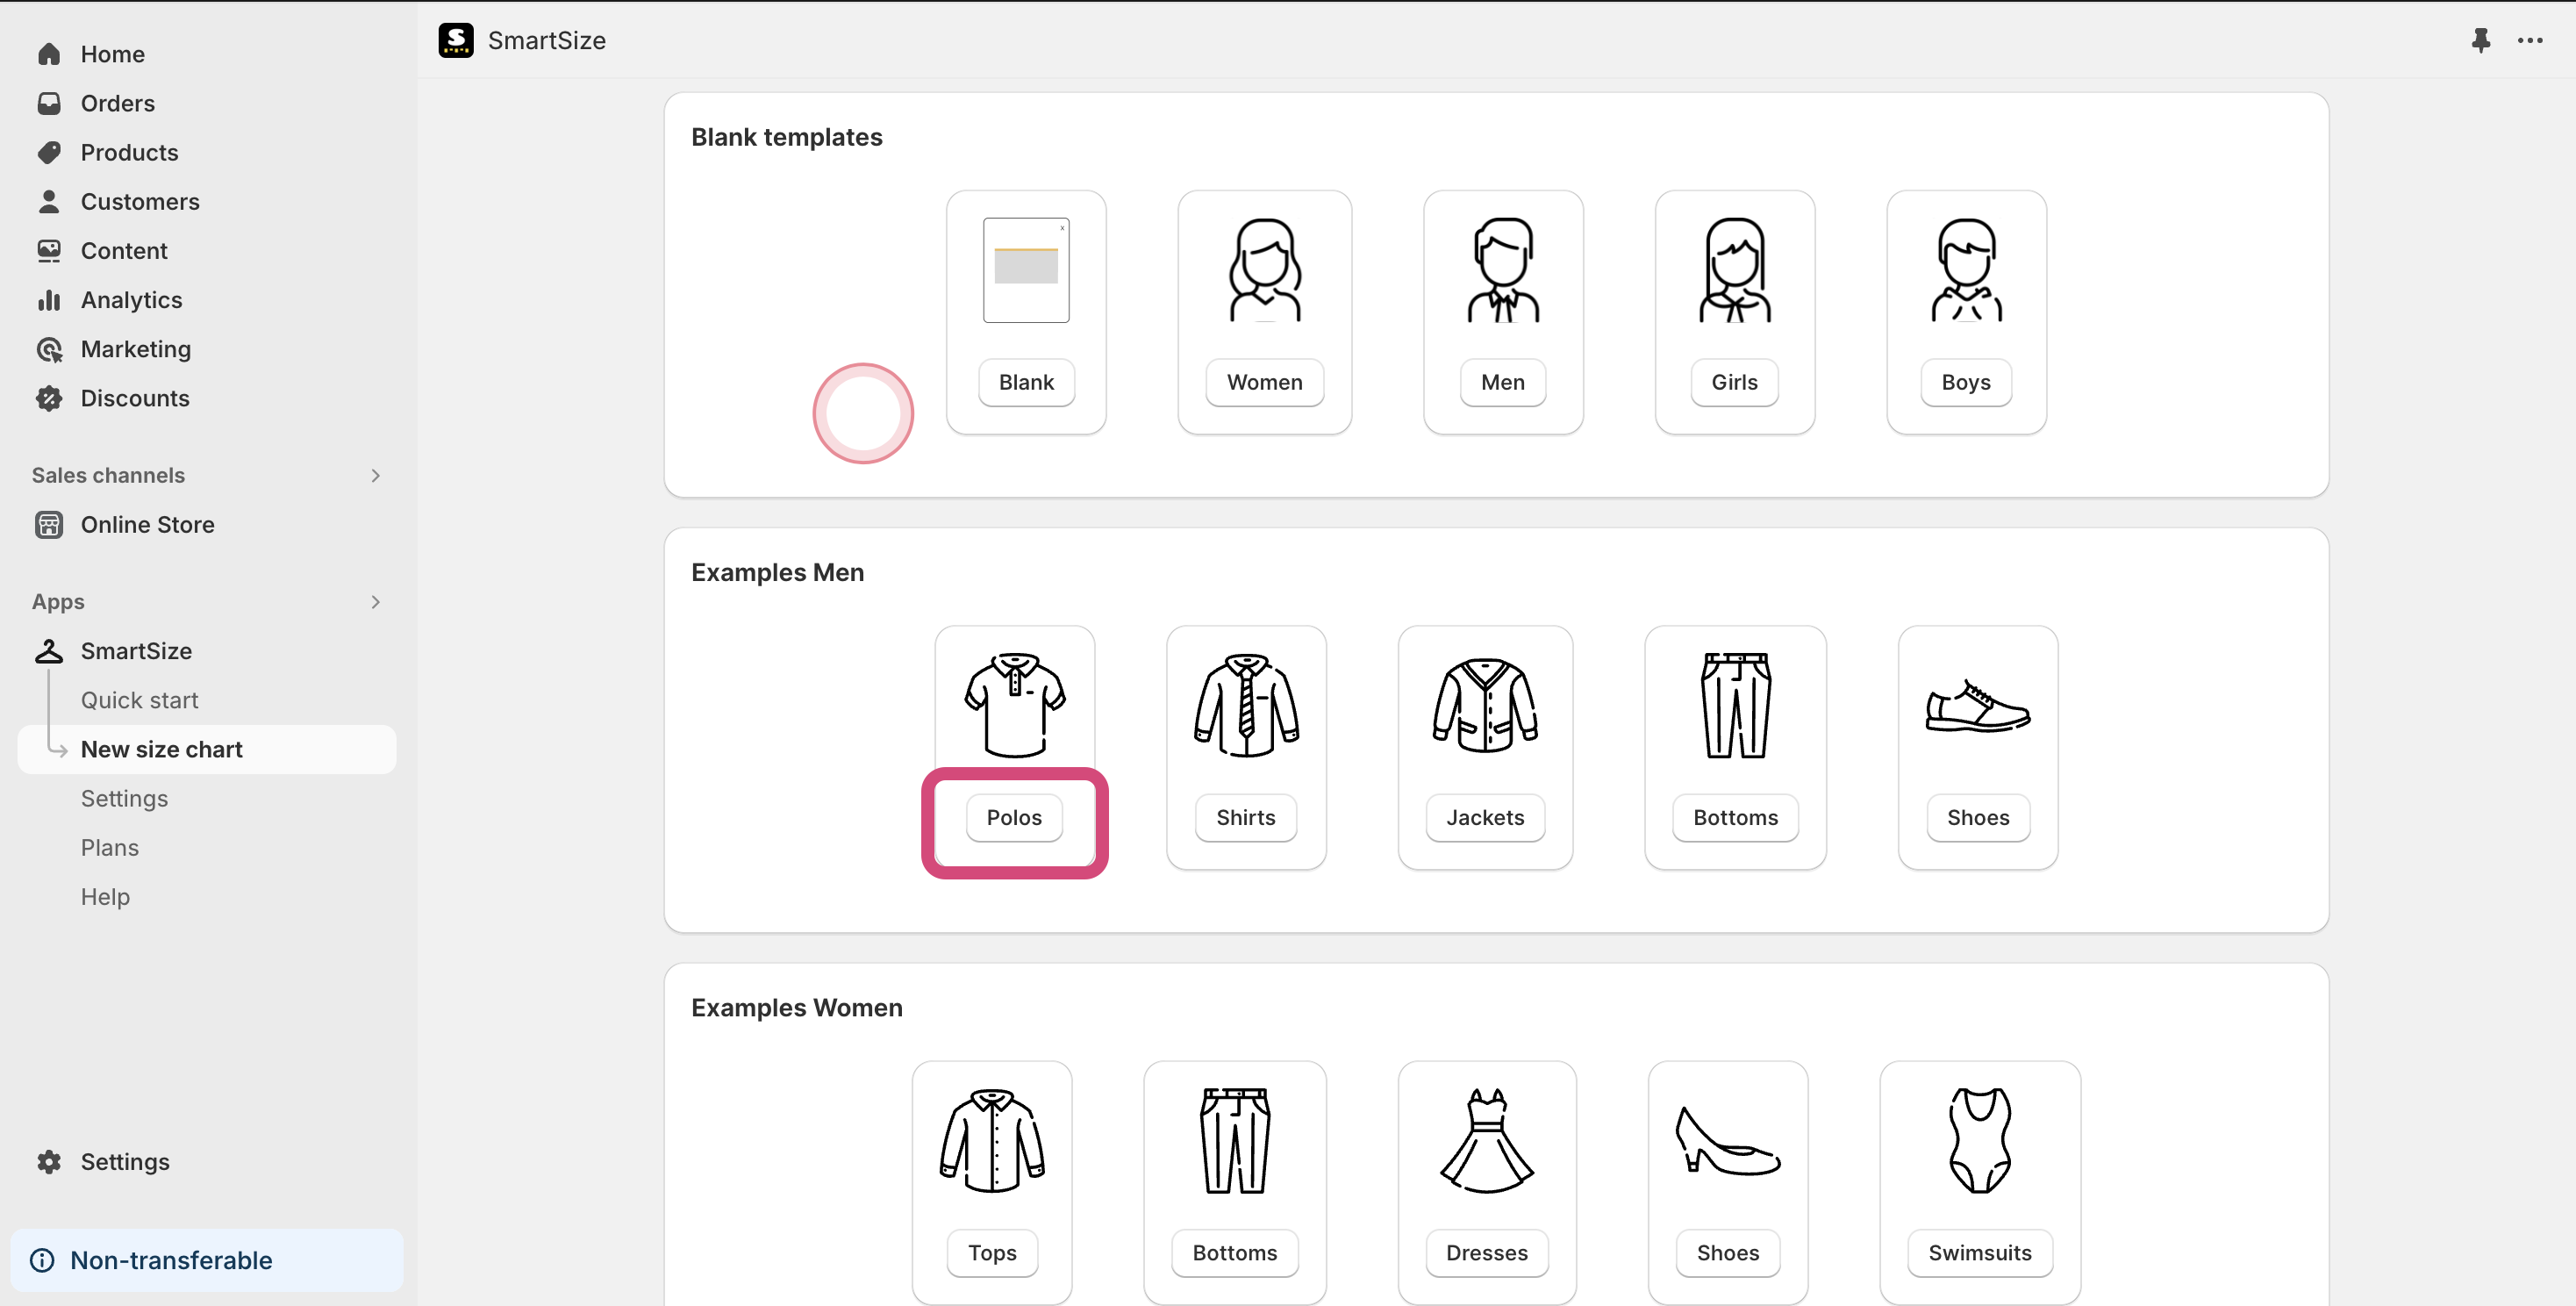Image resolution: width=2576 pixels, height=1306 pixels.
Task: Click the Online Store storefront icon
Action: [x=49, y=524]
